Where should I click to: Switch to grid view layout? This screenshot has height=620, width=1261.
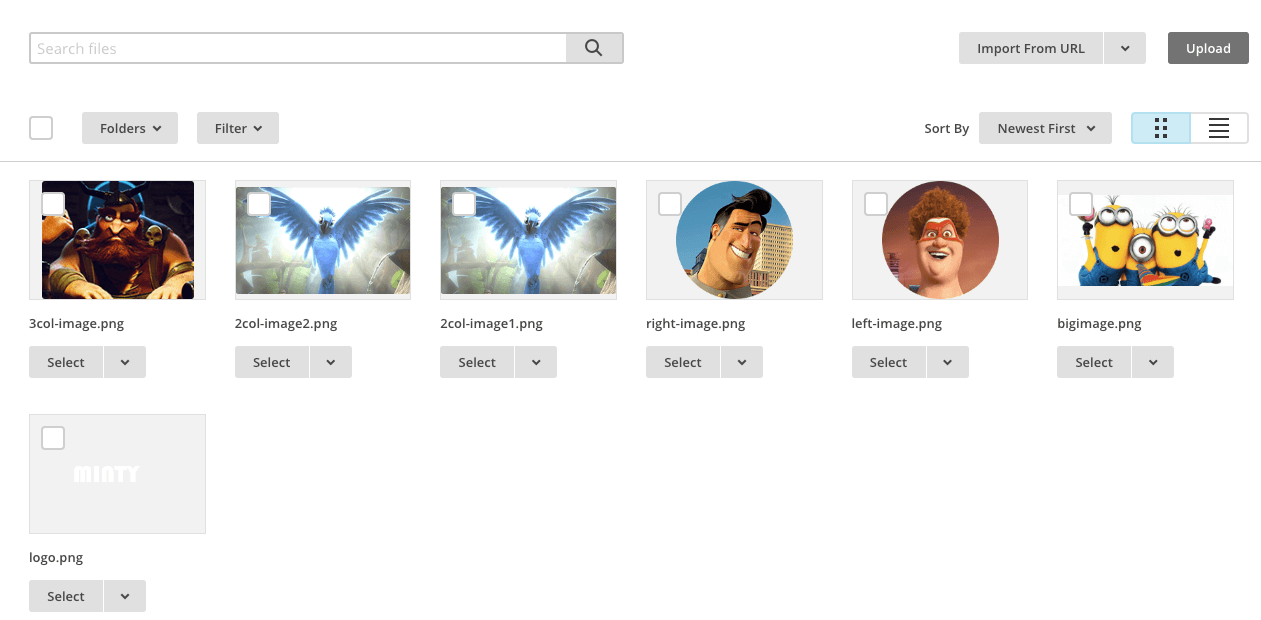(1161, 128)
